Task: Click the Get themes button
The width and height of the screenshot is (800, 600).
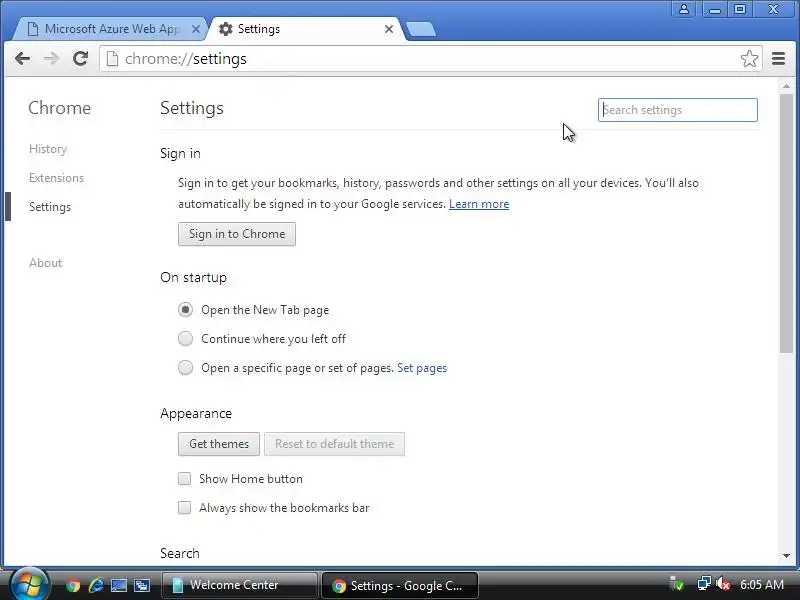Action: (x=219, y=444)
